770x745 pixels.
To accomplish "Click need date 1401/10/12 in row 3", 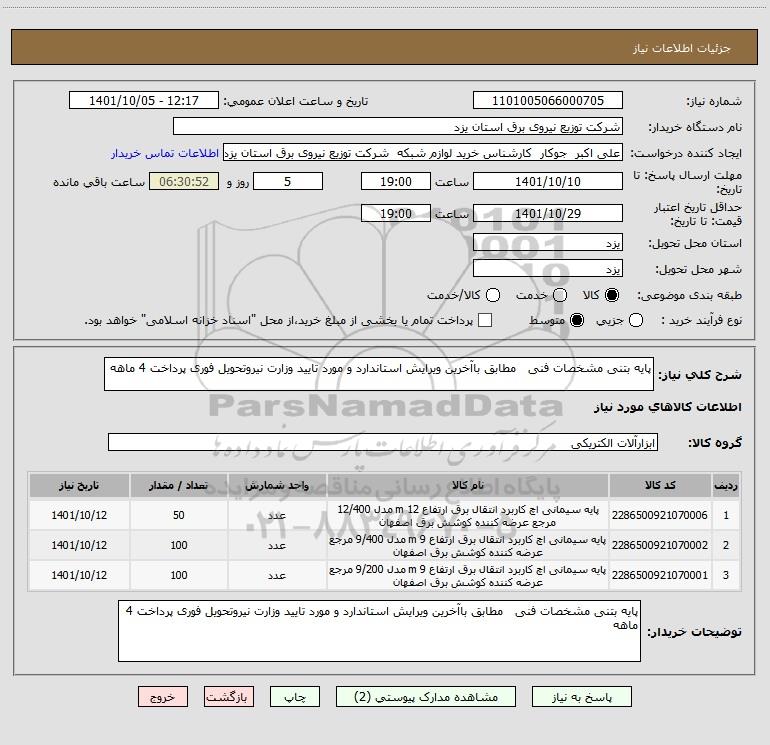I will [79, 575].
